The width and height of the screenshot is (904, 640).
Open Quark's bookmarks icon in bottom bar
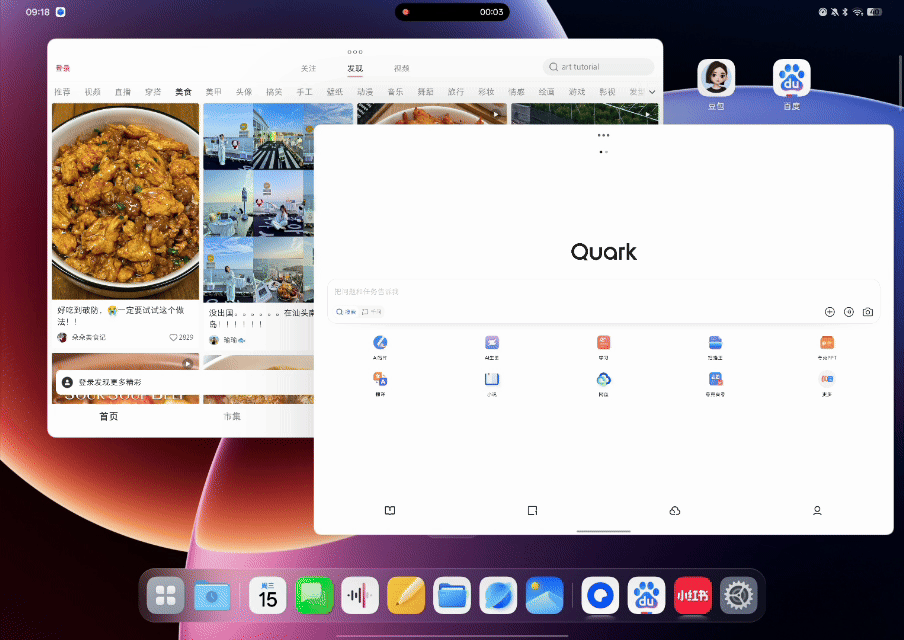[x=389, y=510]
